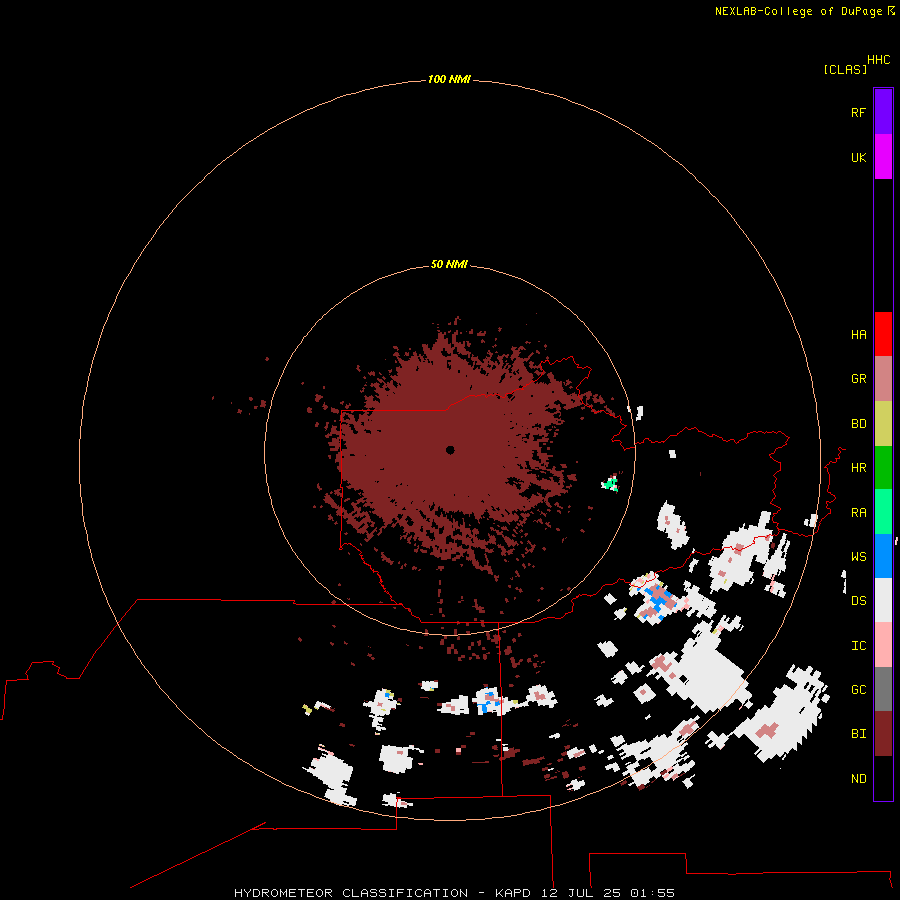The height and width of the screenshot is (900, 900).
Task: Click the ND black legend swatch
Action: click(883, 778)
